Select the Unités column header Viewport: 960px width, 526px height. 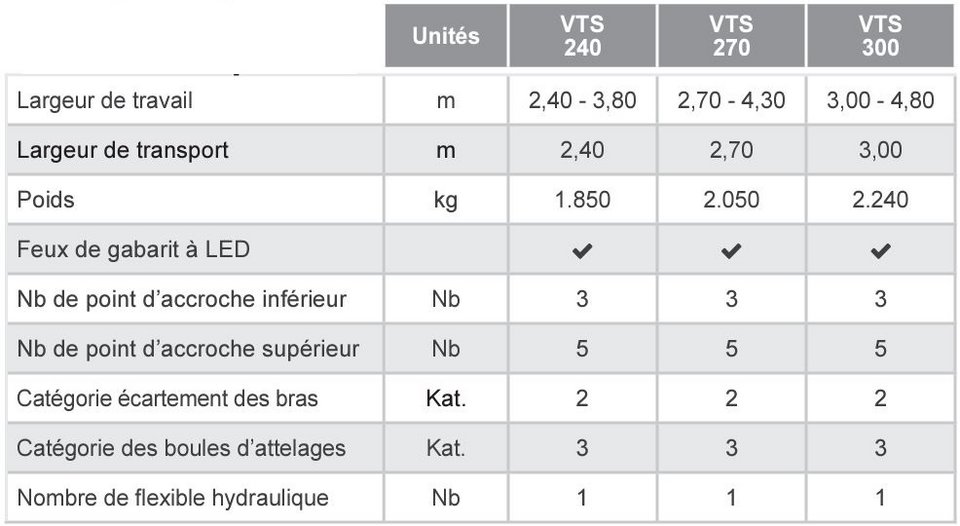pyautogui.click(x=446, y=36)
